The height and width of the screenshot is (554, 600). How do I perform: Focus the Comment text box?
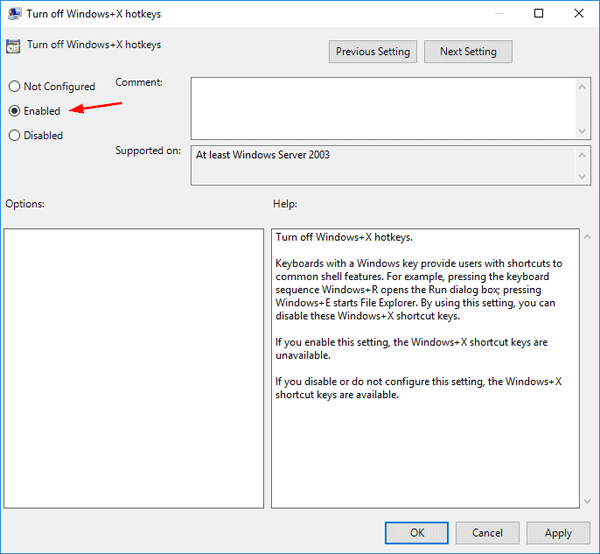pos(382,107)
